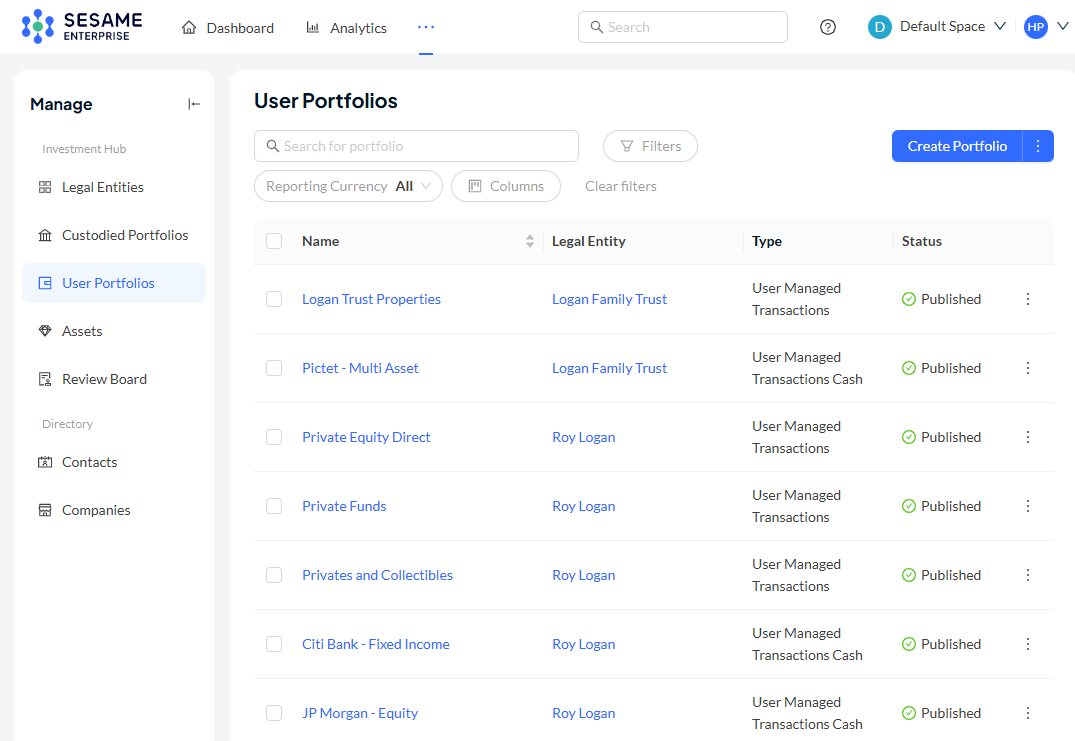
Task: Select all portfolios with header checkbox
Action: pos(274,241)
